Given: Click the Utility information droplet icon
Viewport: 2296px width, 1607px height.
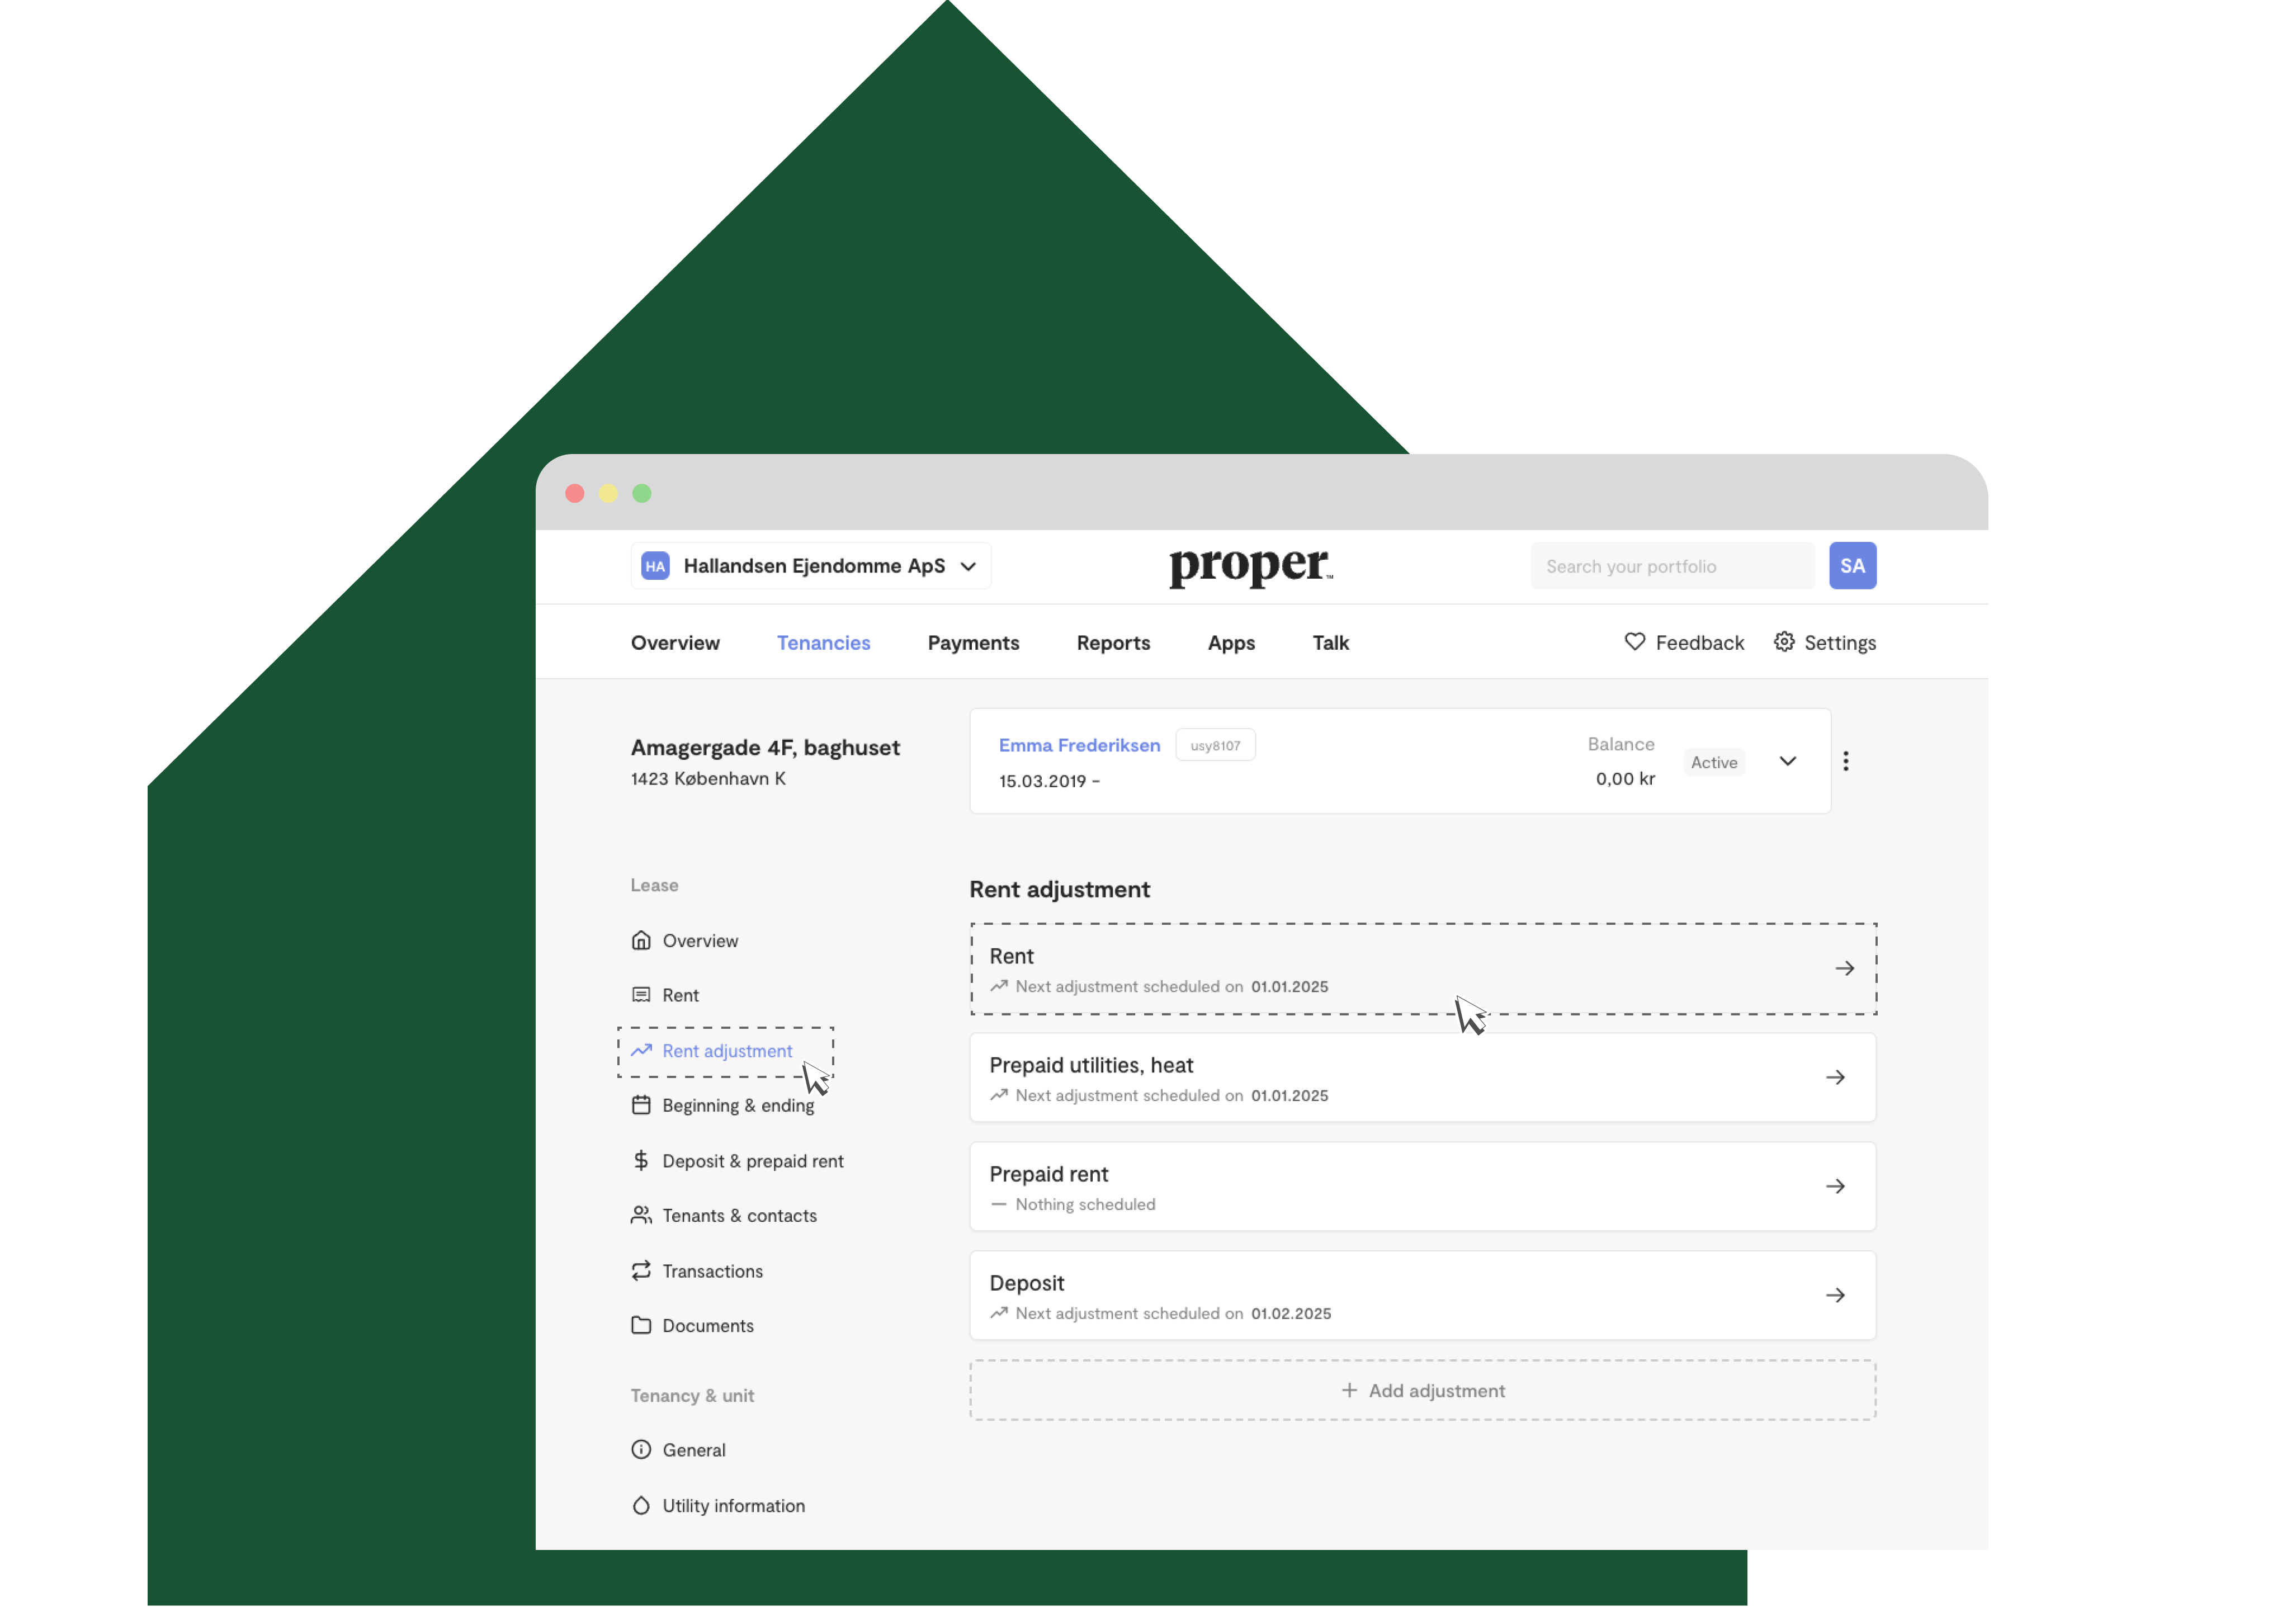Looking at the screenshot, I should coord(641,1505).
